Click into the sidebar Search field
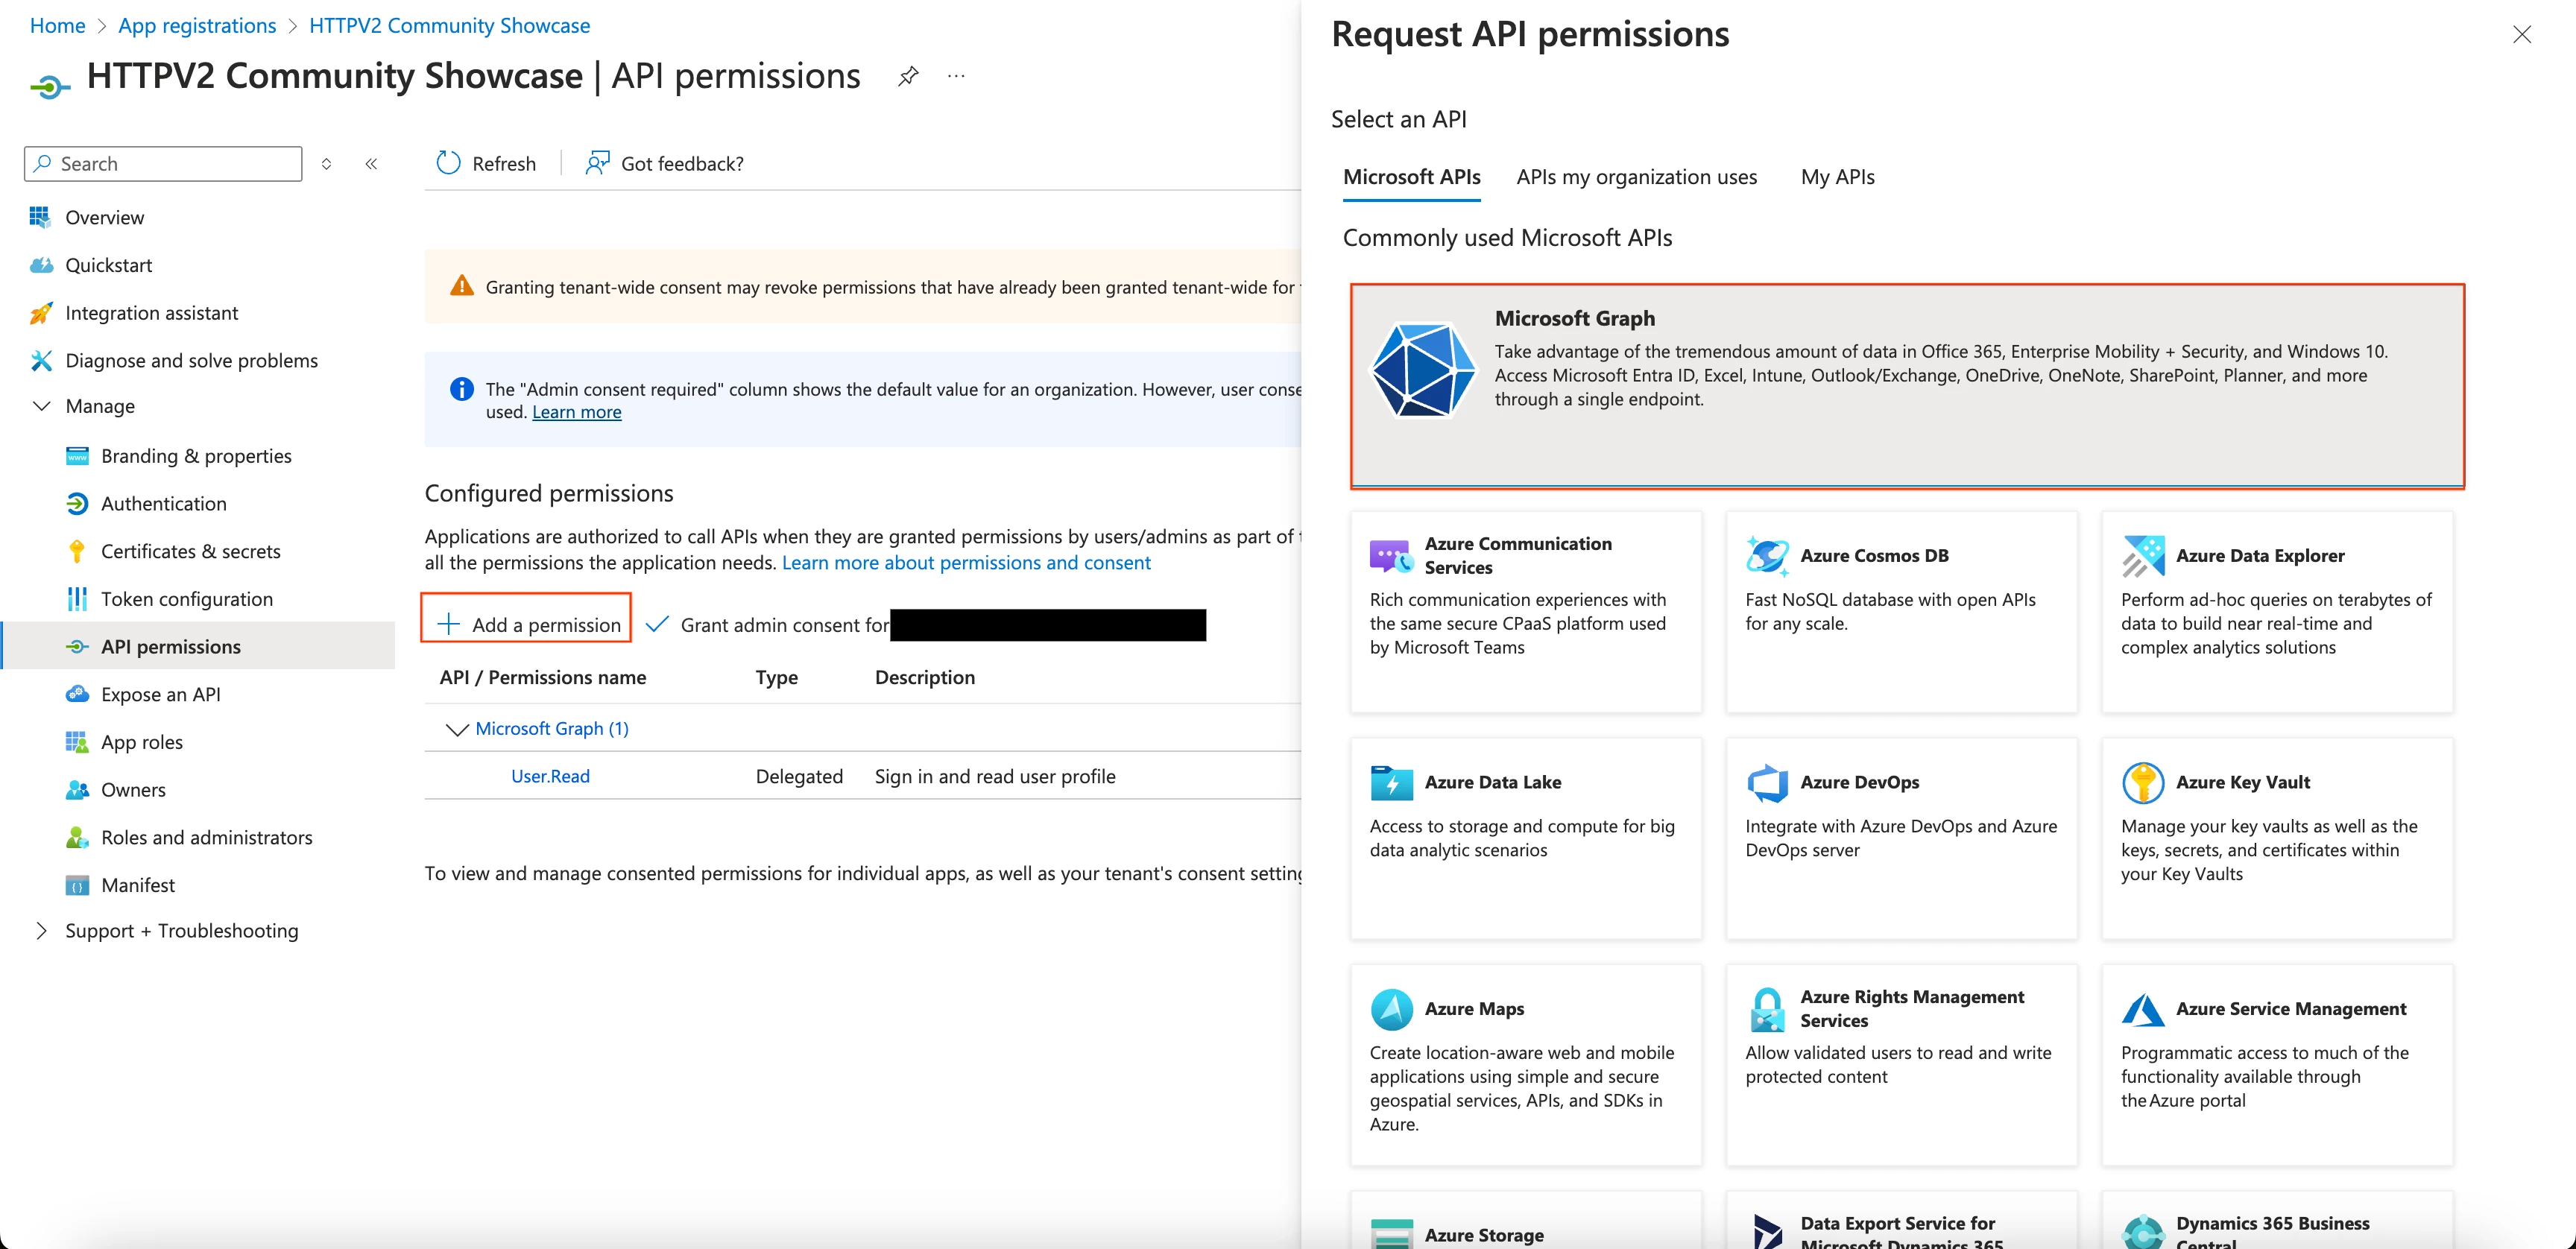2576x1249 pixels. pyautogui.click(x=163, y=164)
